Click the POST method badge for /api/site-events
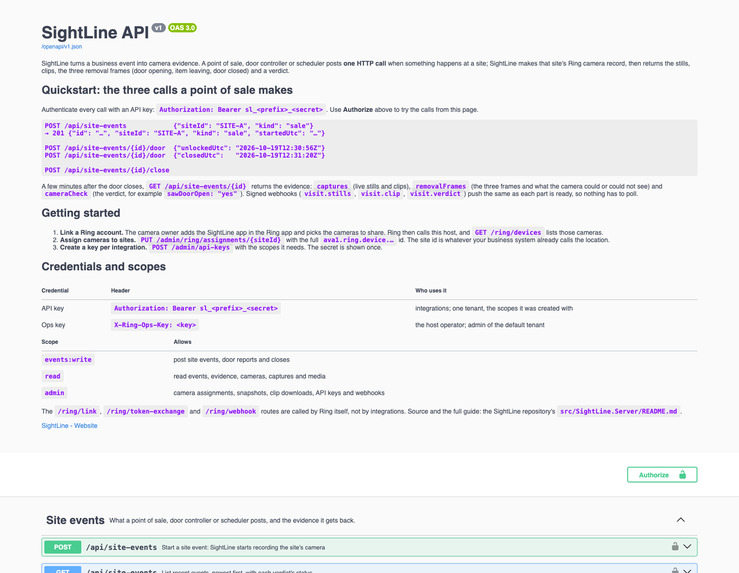The width and height of the screenshot is (739, 573). [x=63, y=547]
